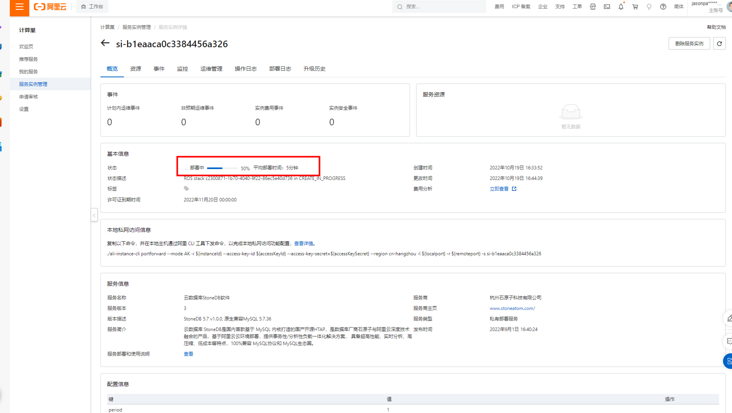Viewport: 732px width, 413px height.
Task: Open the 查看详情 link in private network section
Action: coord(304,243)
